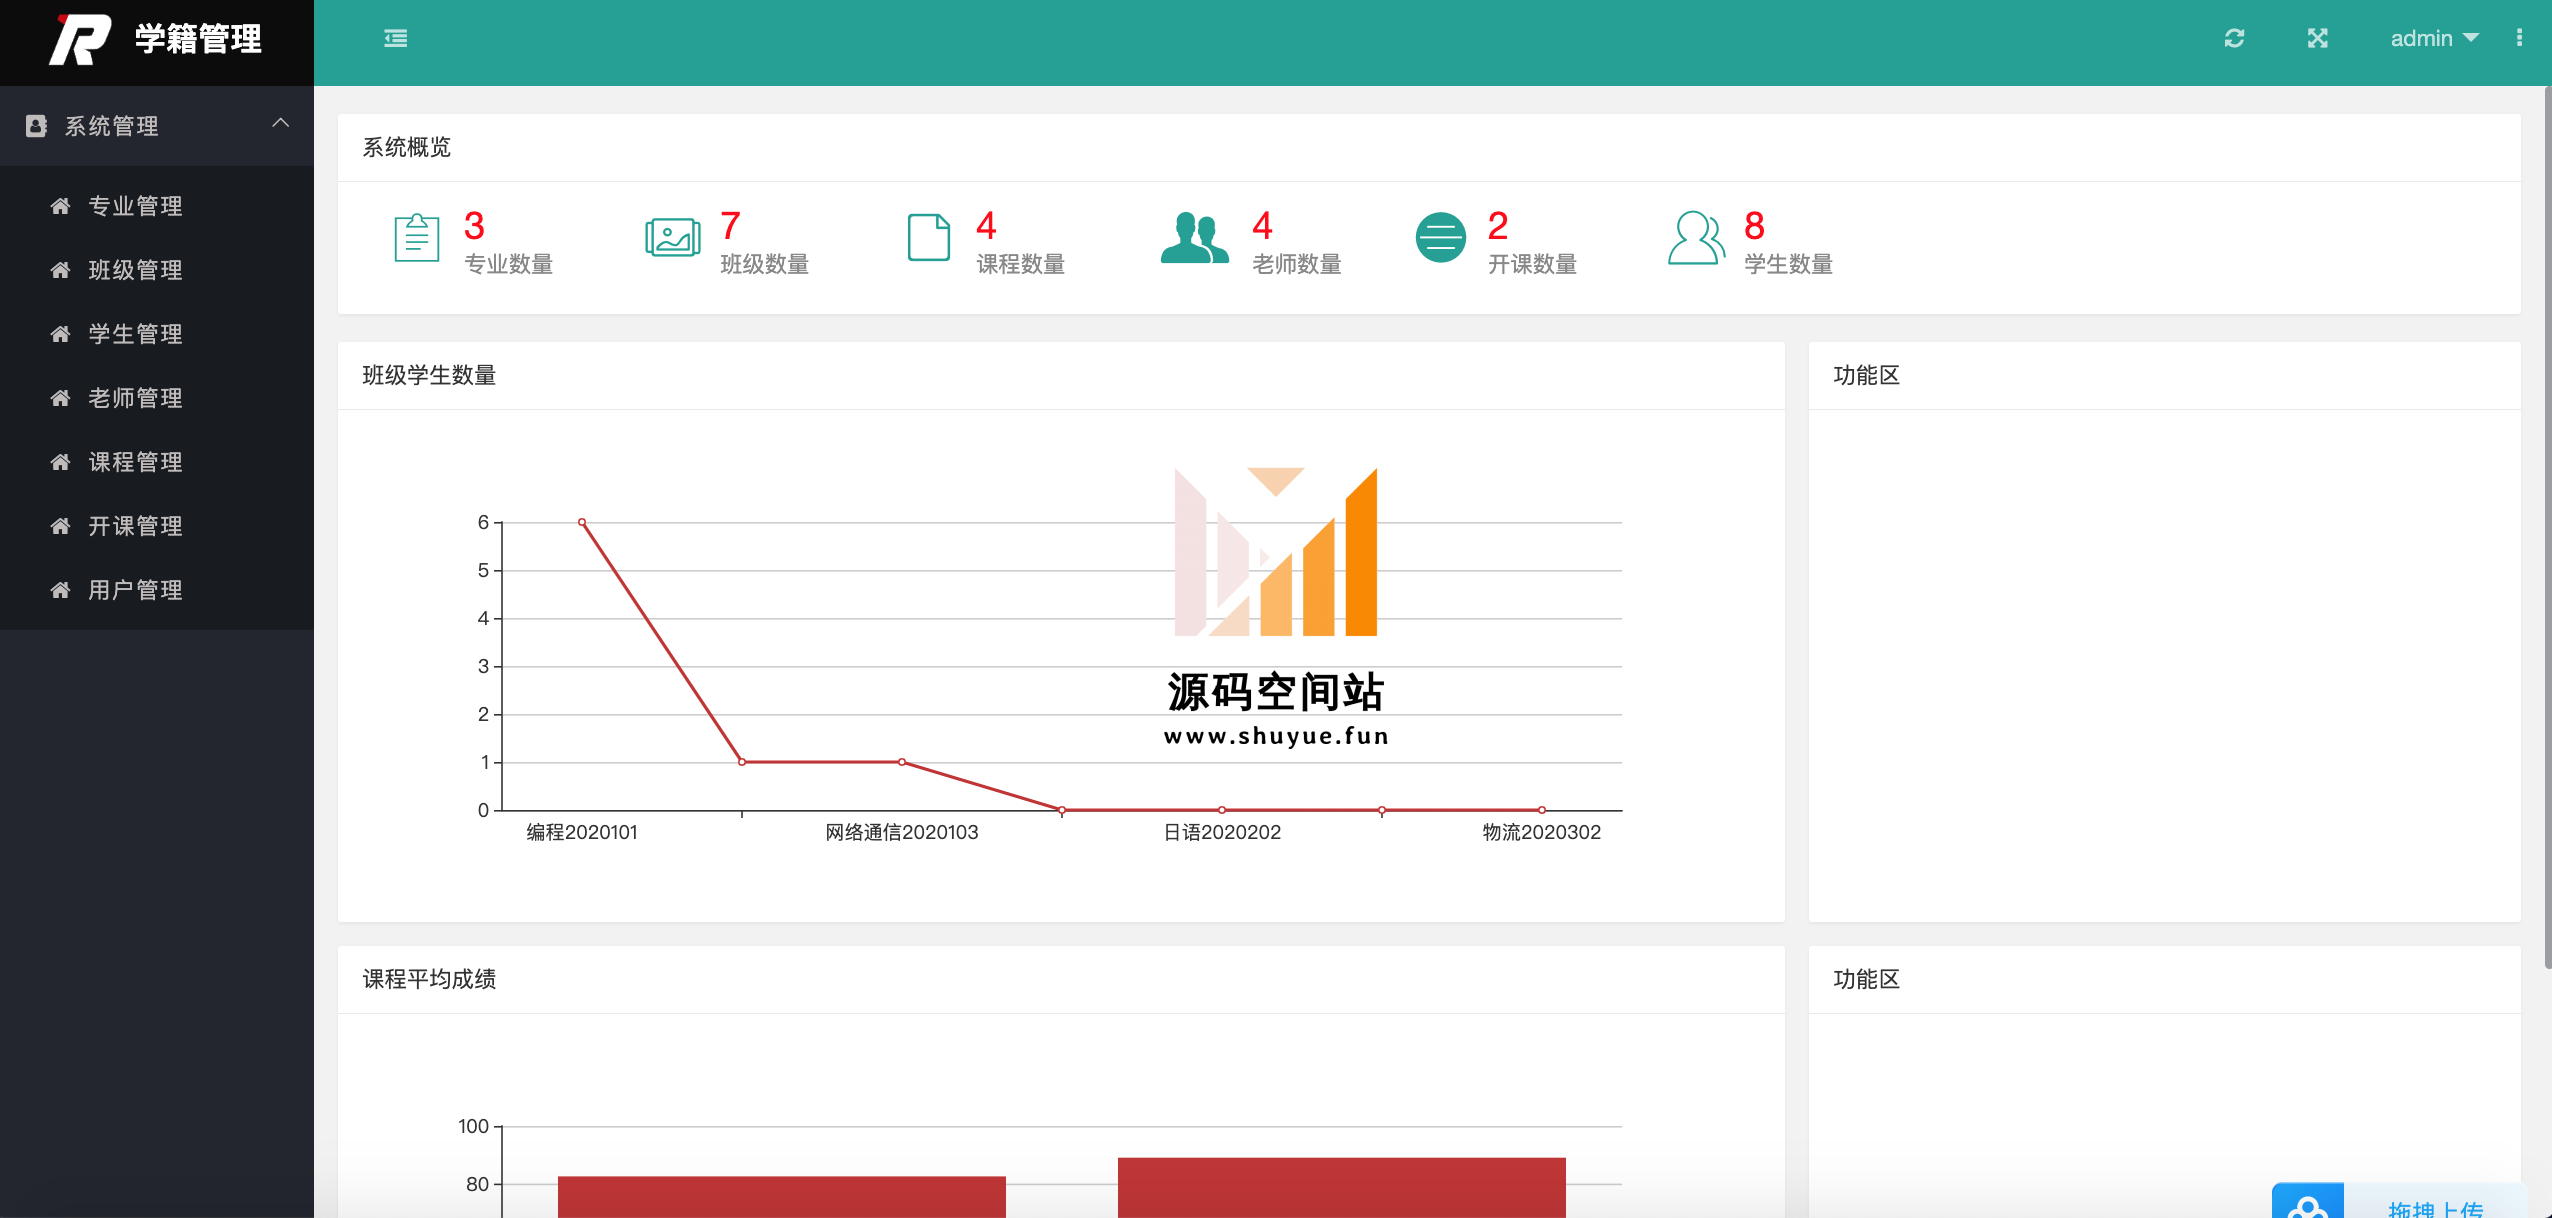Screen dimensions: 2552x1218
Task: Click the 日语2020202 axis label
Action: 1222,832
